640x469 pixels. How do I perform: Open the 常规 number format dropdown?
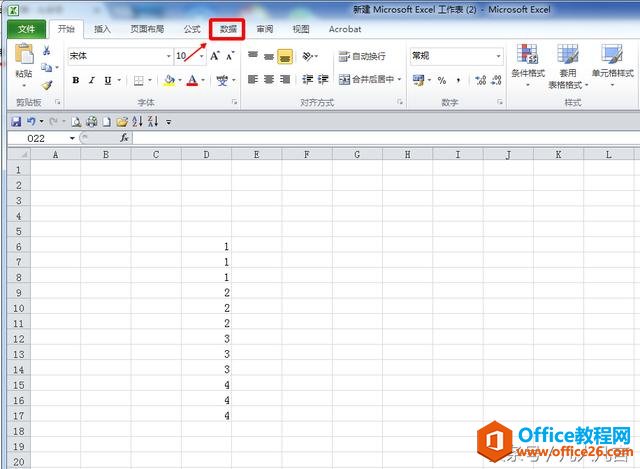(498, 56)
